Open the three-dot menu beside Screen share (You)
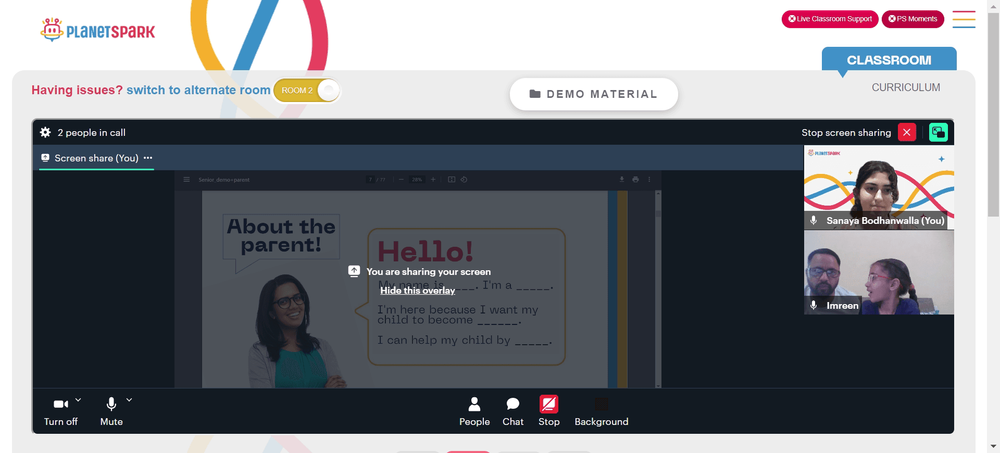1000x453 pixels. click(148, 158)
